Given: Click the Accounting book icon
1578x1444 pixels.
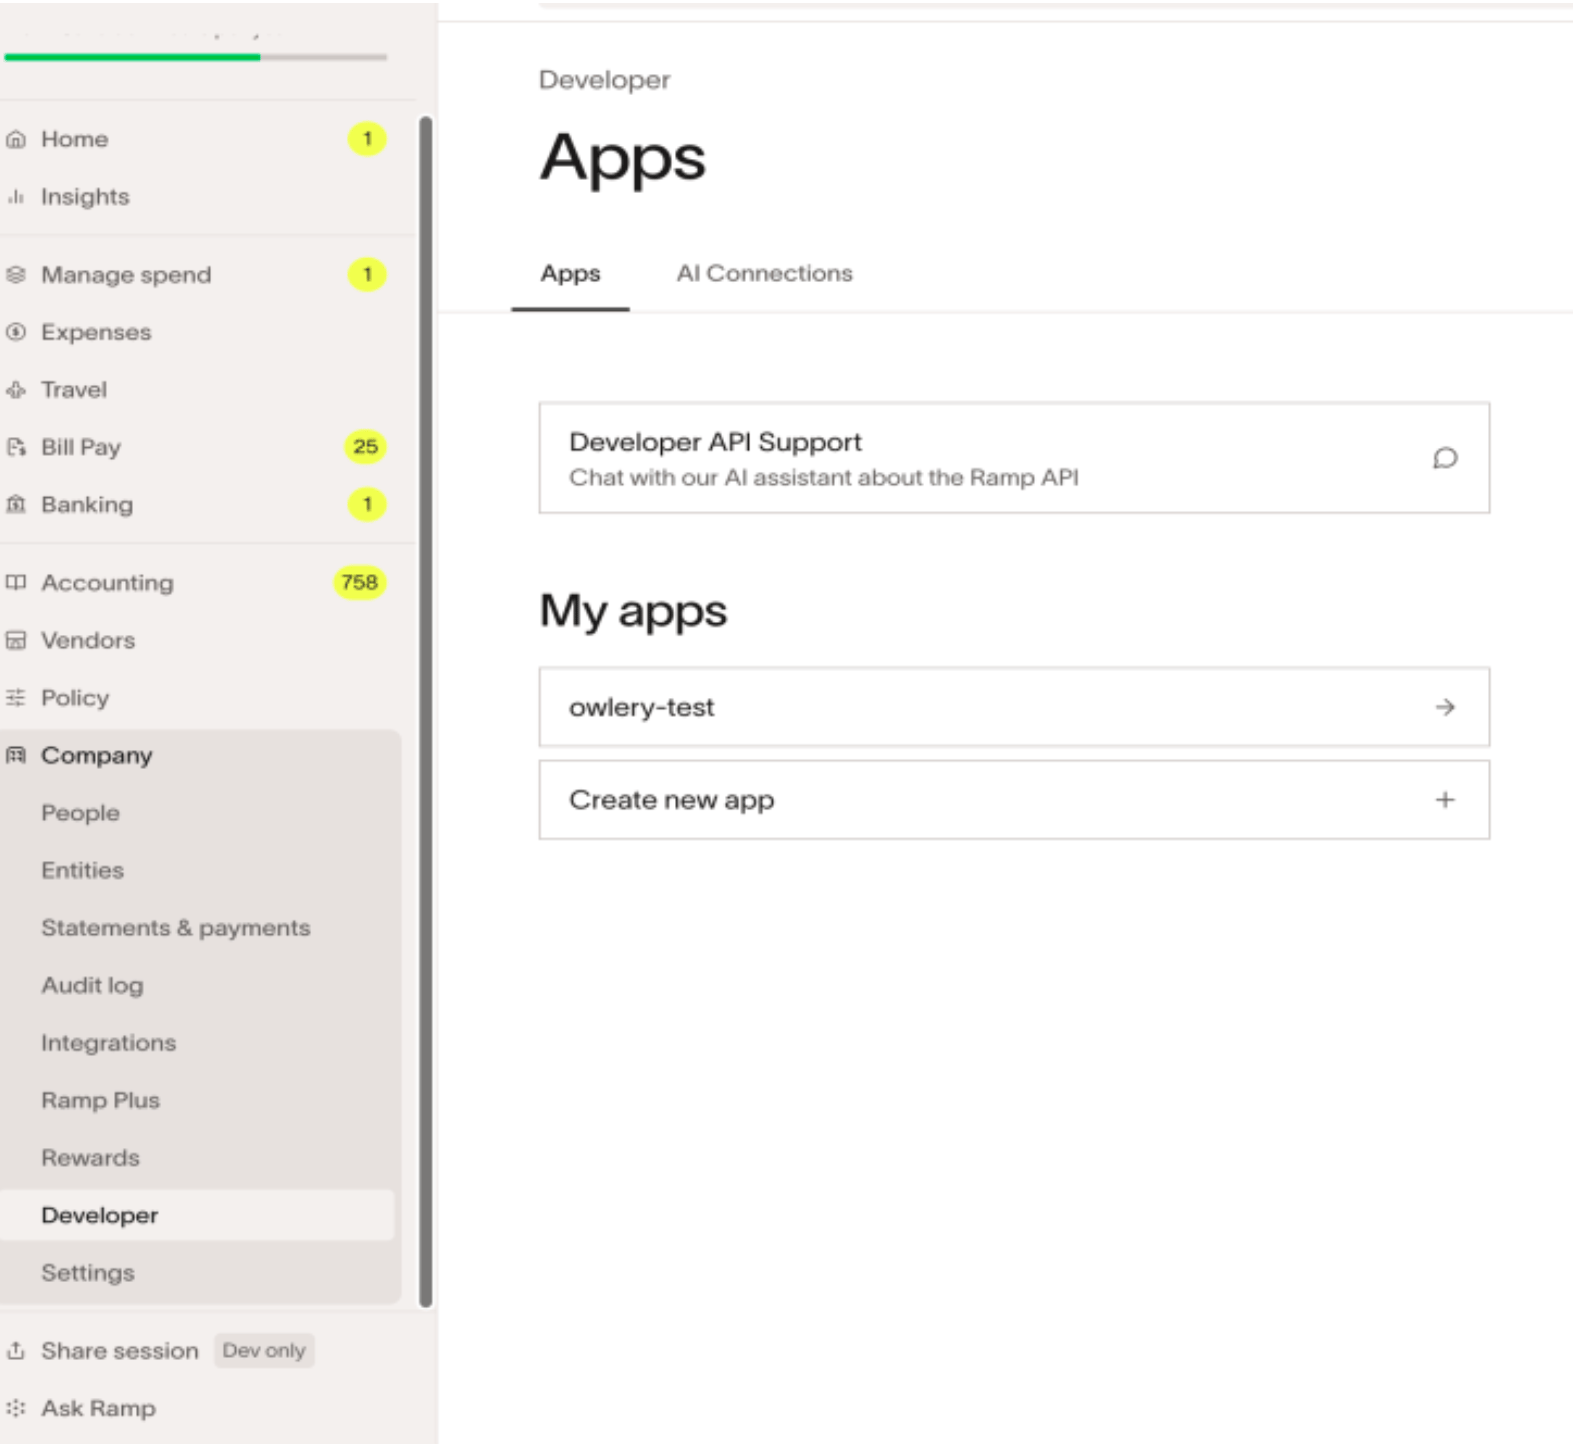Looking at the screenshot, I should (15, 583).
